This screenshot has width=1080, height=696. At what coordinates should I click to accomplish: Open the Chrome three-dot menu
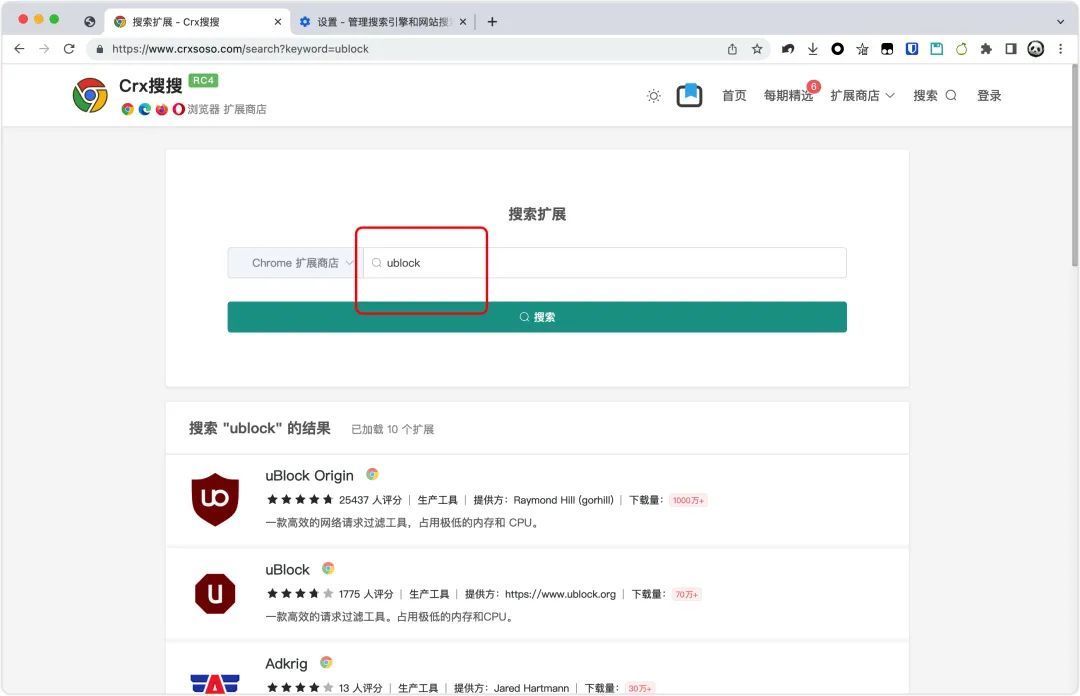click(x=1061, y=49)
